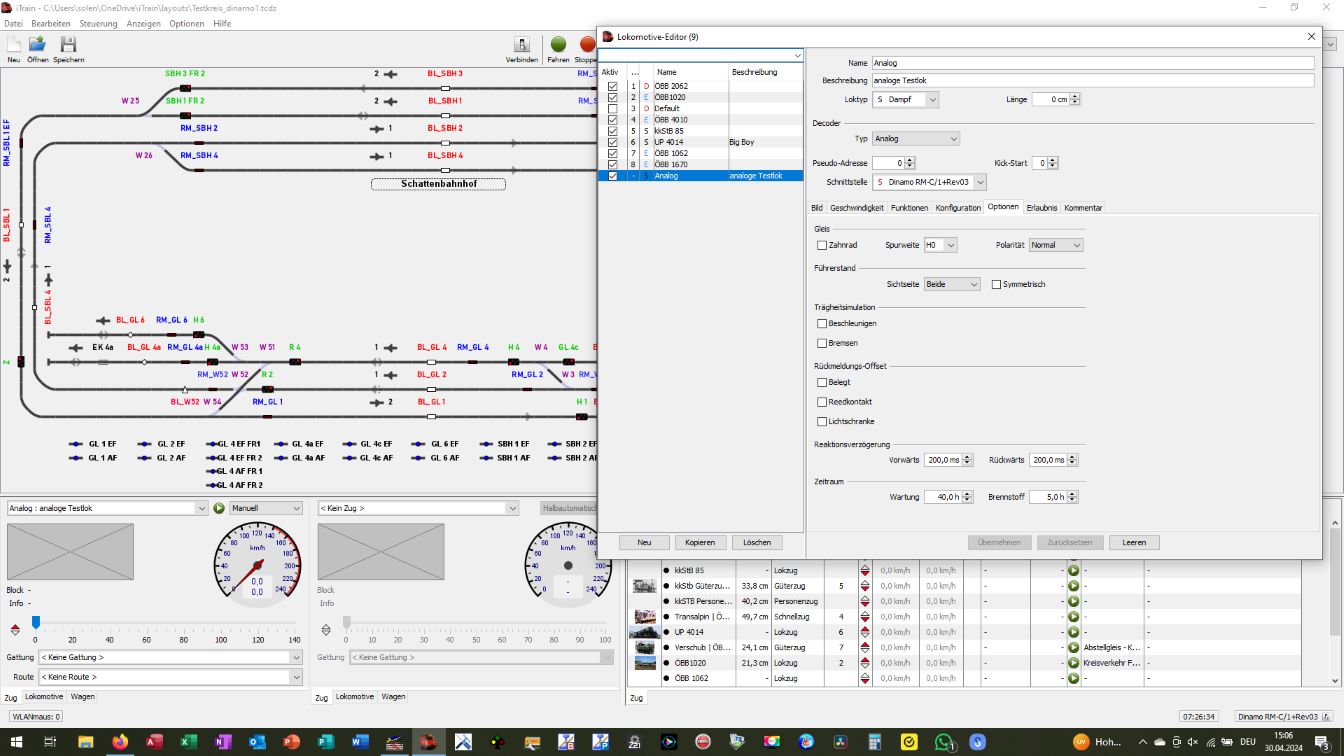The image size is (1344, 756).
Task: Save layout using the Speichern icon
Action: [68, 45]
